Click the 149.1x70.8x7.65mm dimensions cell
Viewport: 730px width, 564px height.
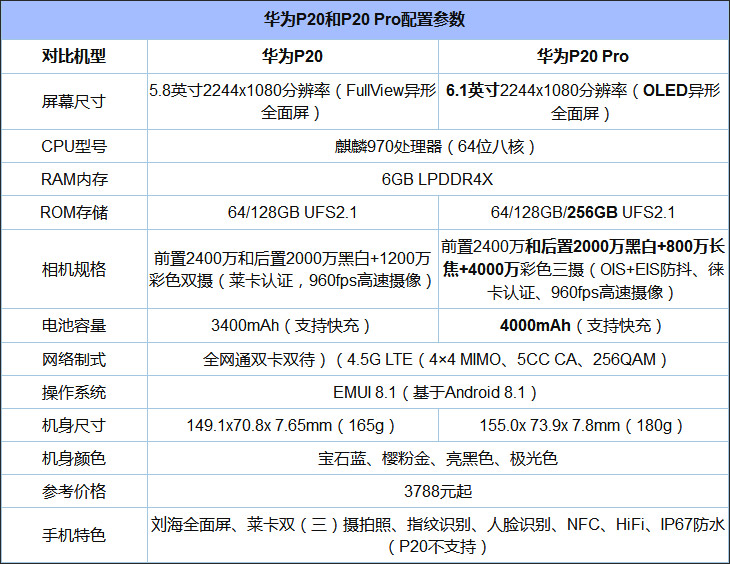pos(292,425)
